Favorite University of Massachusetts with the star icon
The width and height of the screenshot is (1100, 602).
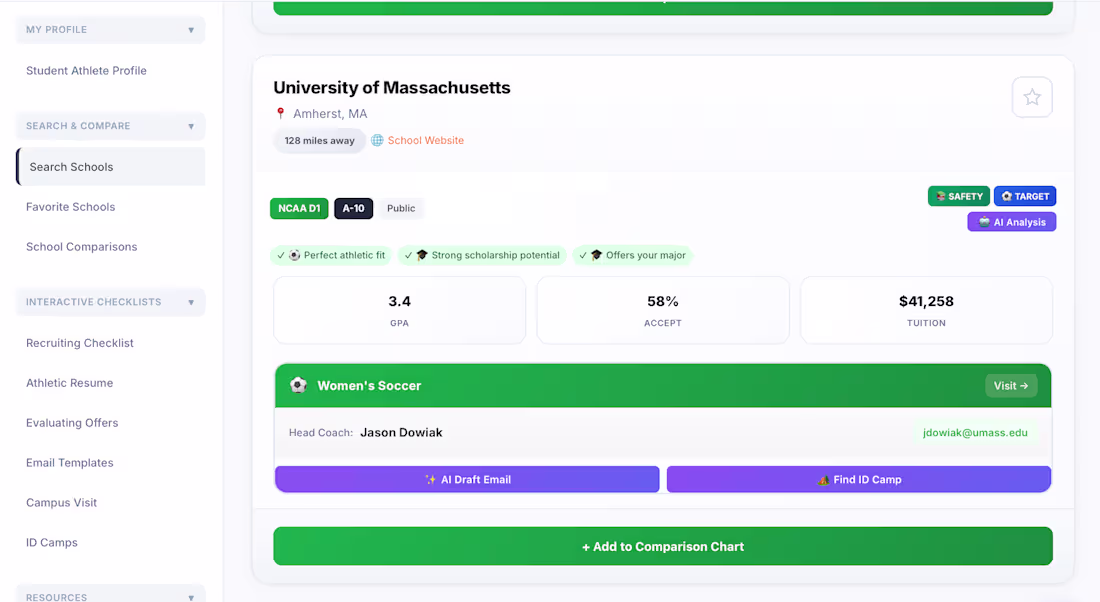click(x=1031, y=97)
